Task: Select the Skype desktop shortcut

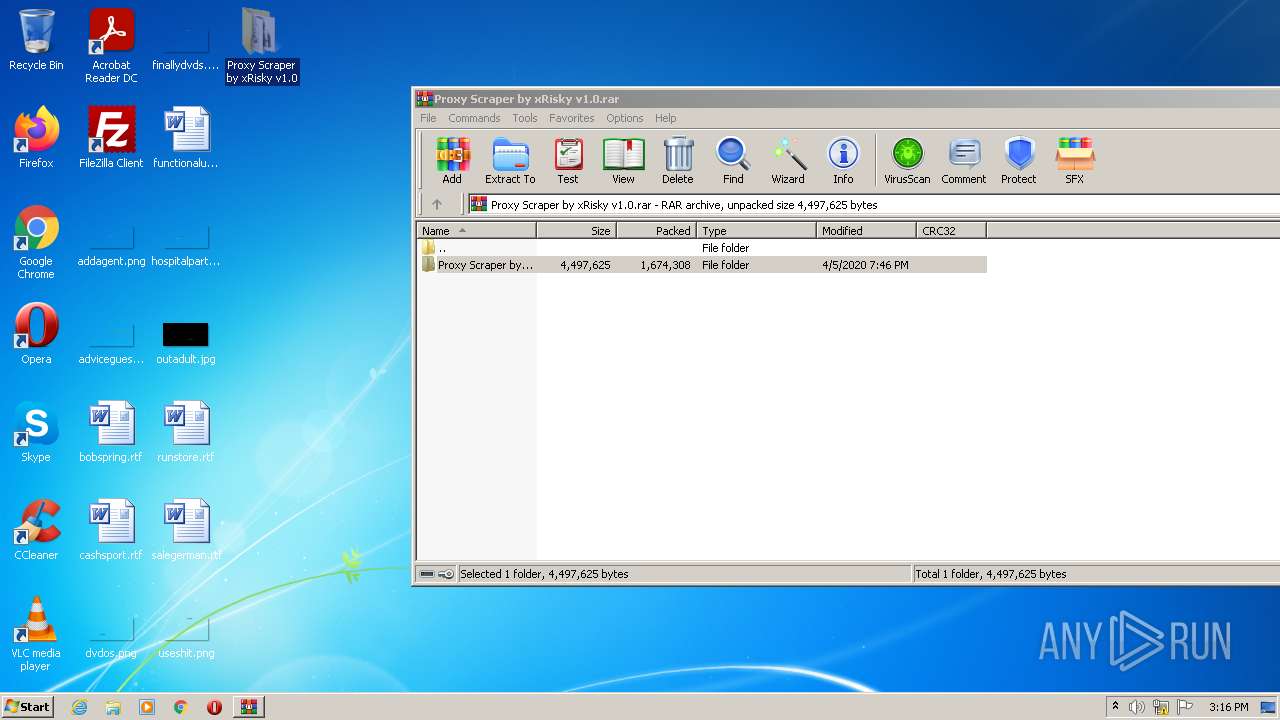Action: (x=36, y=432)
